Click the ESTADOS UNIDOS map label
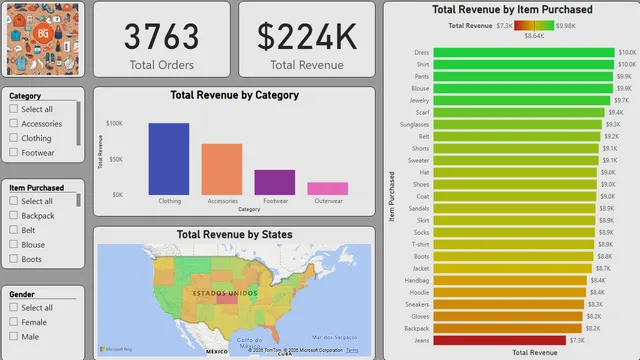Viewport: 640px width, 360px height. tap(225, 293)
